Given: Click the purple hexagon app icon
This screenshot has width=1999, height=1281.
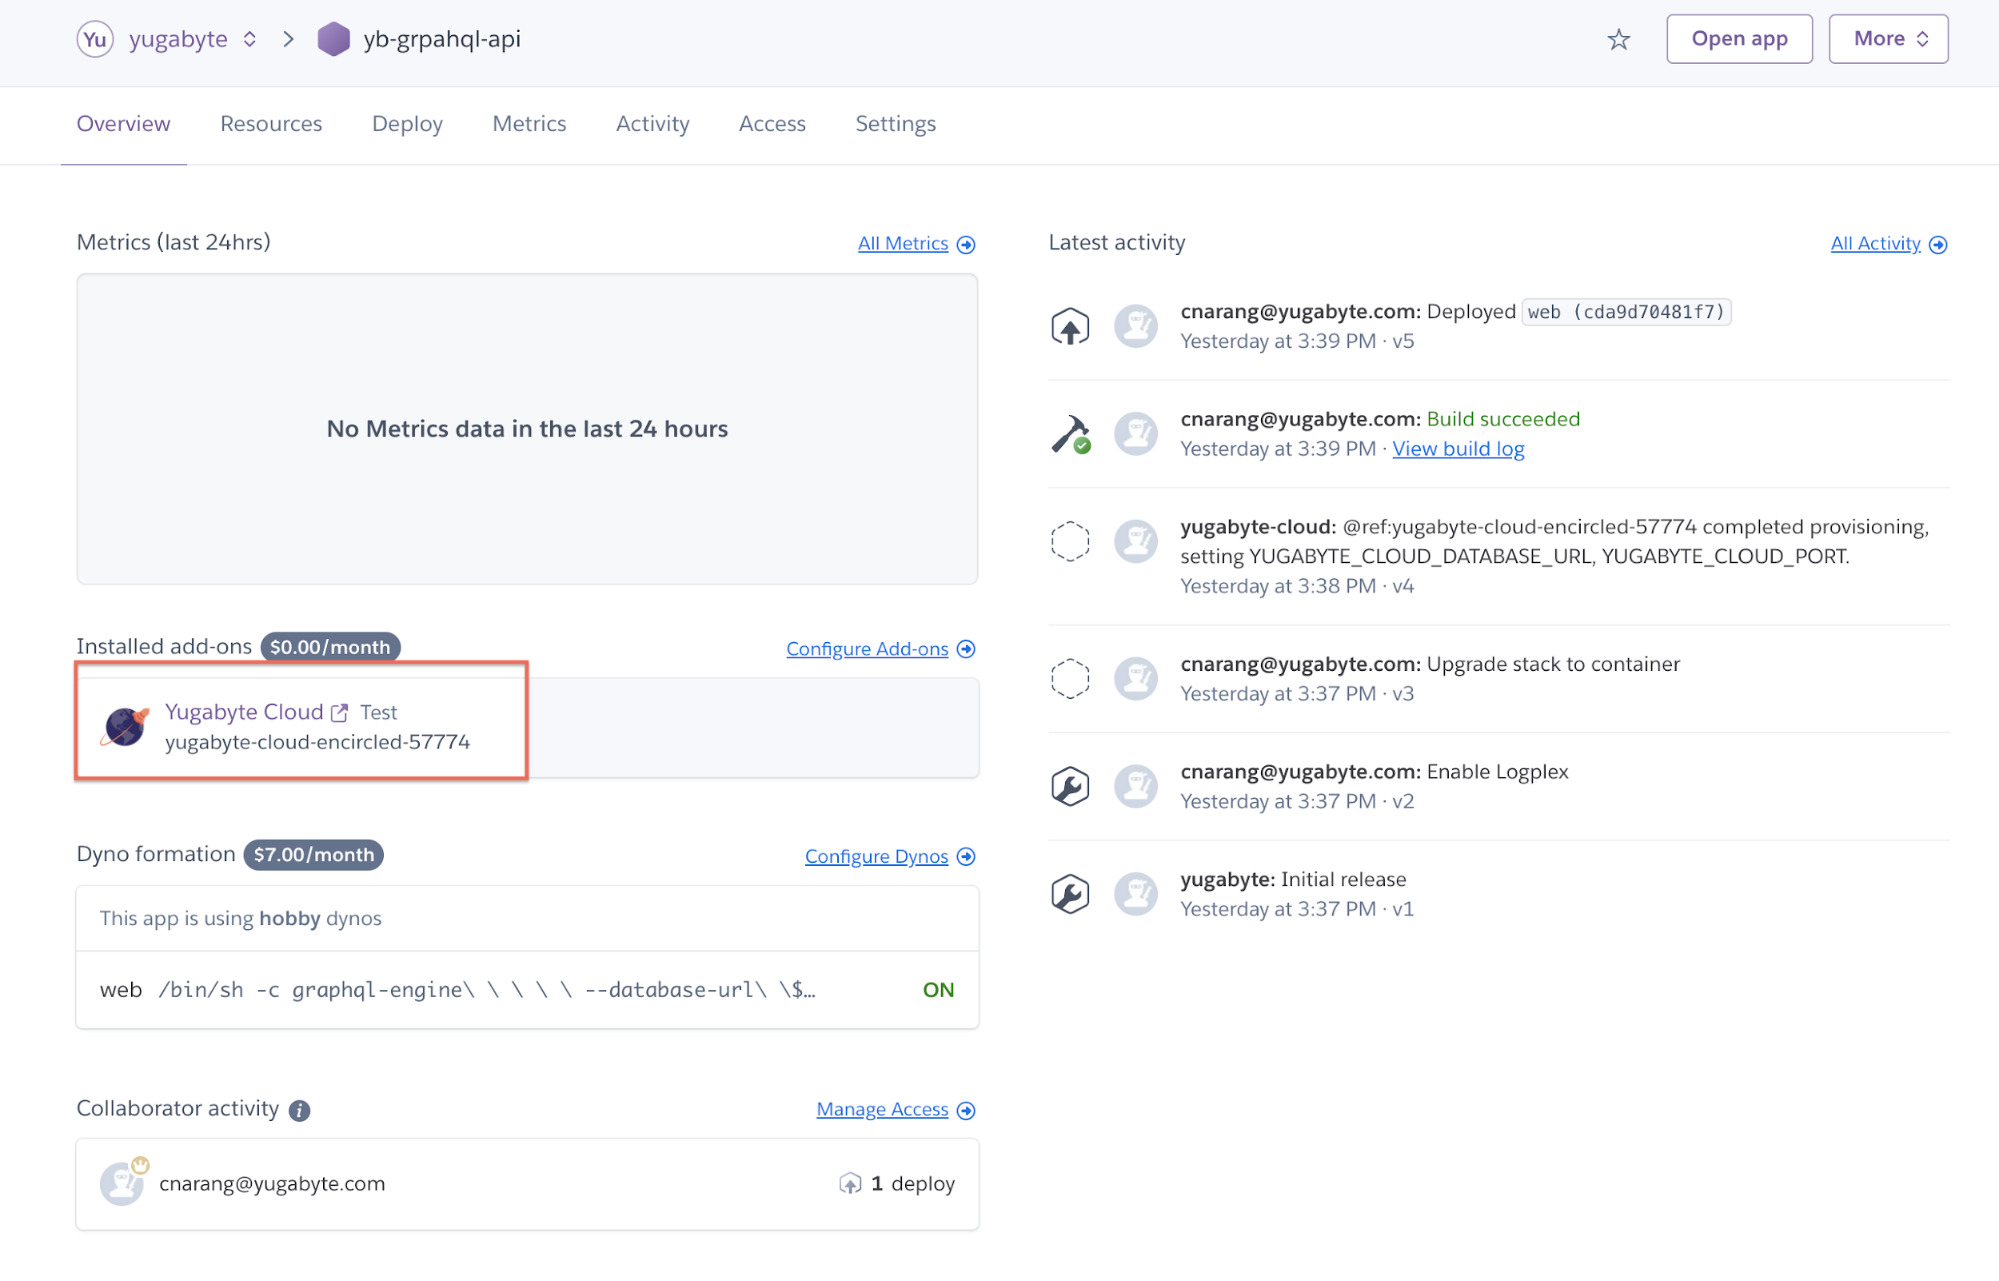Looking at the screenshot, I should [333, 40].
